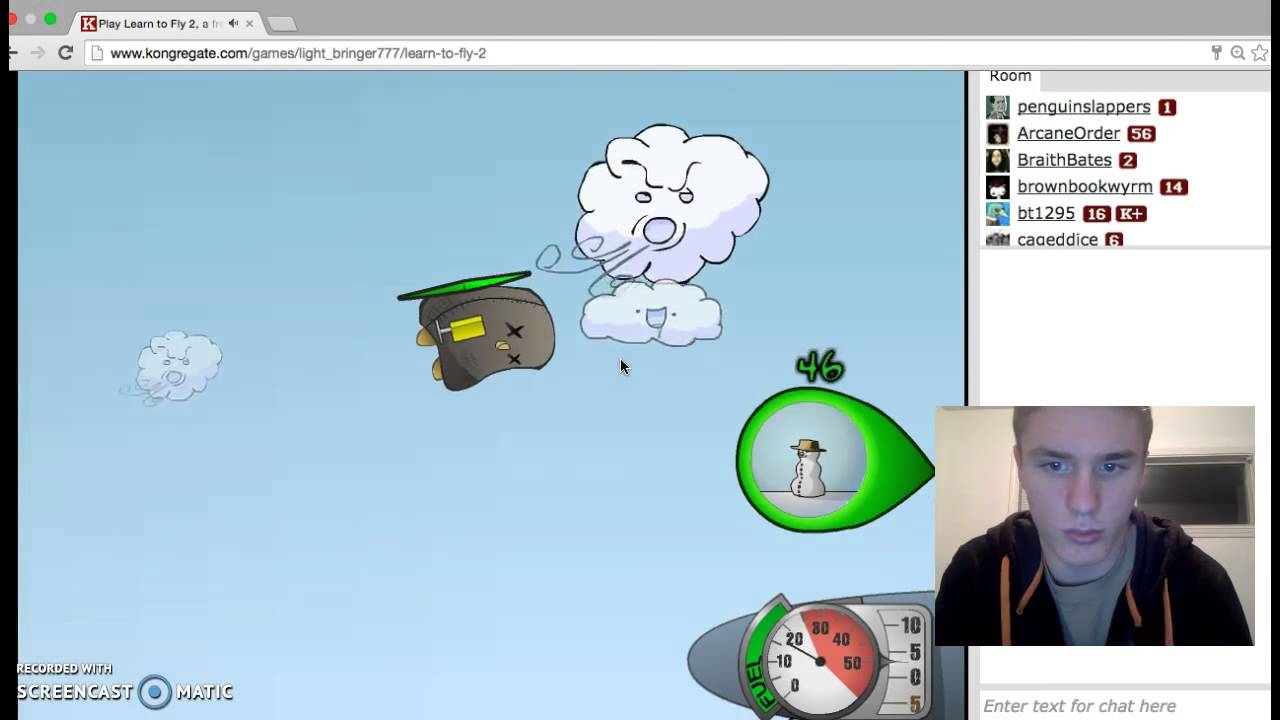Open cageddice user profile
The image size is (1280, 720).
[1057, 239]
